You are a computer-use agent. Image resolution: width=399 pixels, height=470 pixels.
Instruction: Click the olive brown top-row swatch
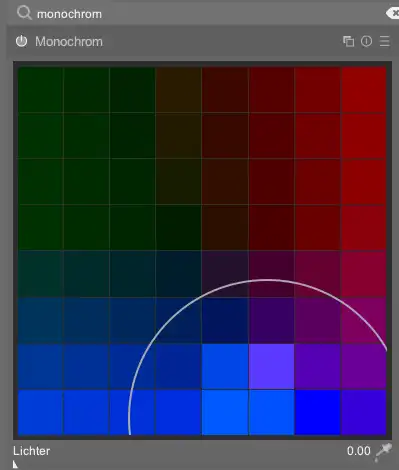(x=178, y=90)
